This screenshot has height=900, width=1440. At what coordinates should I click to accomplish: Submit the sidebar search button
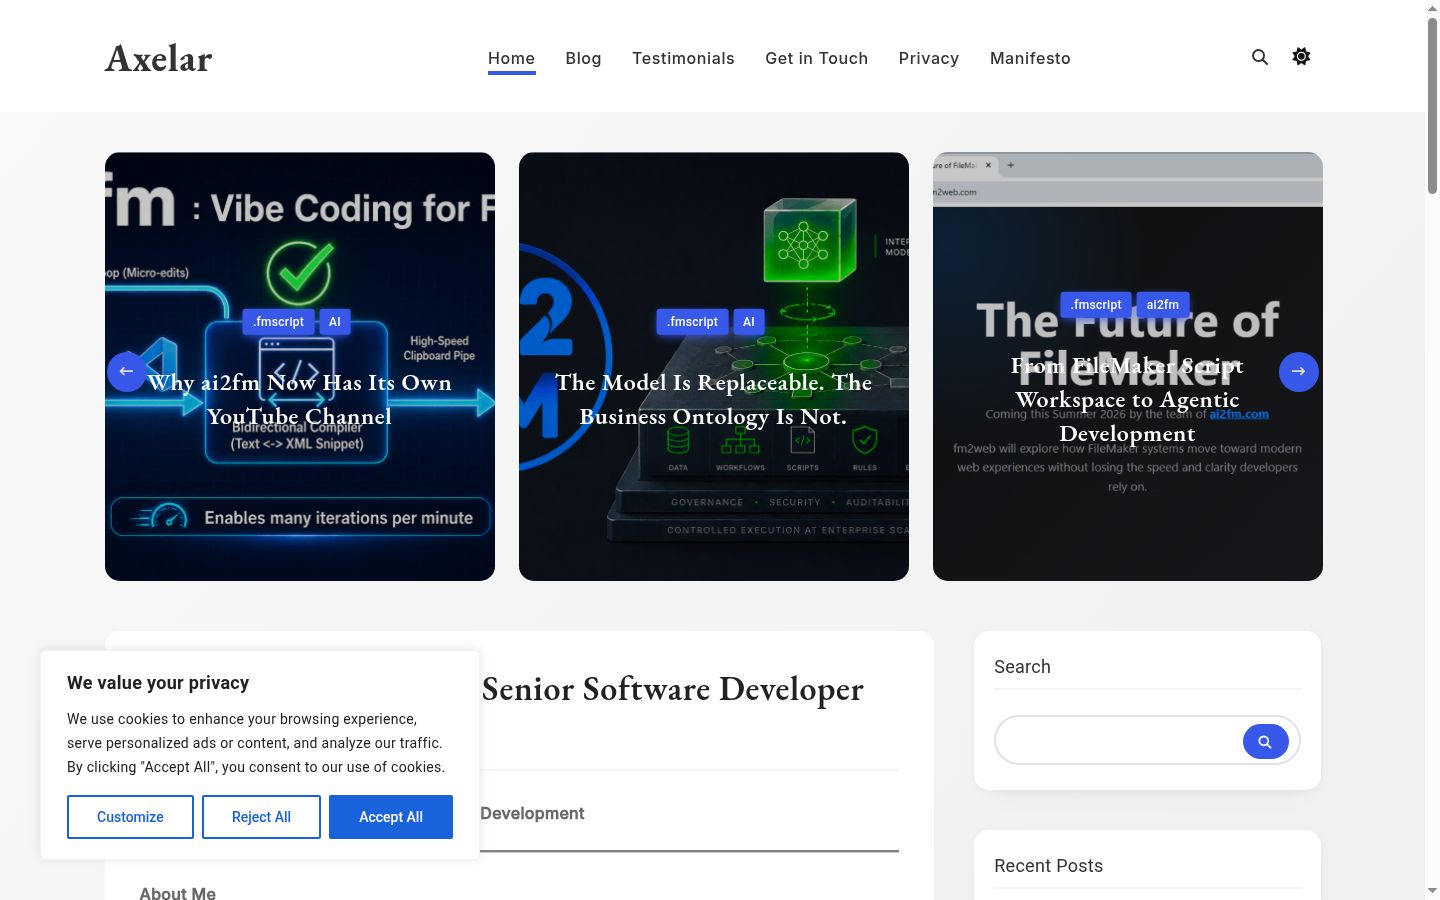[x=1265, y=741]
